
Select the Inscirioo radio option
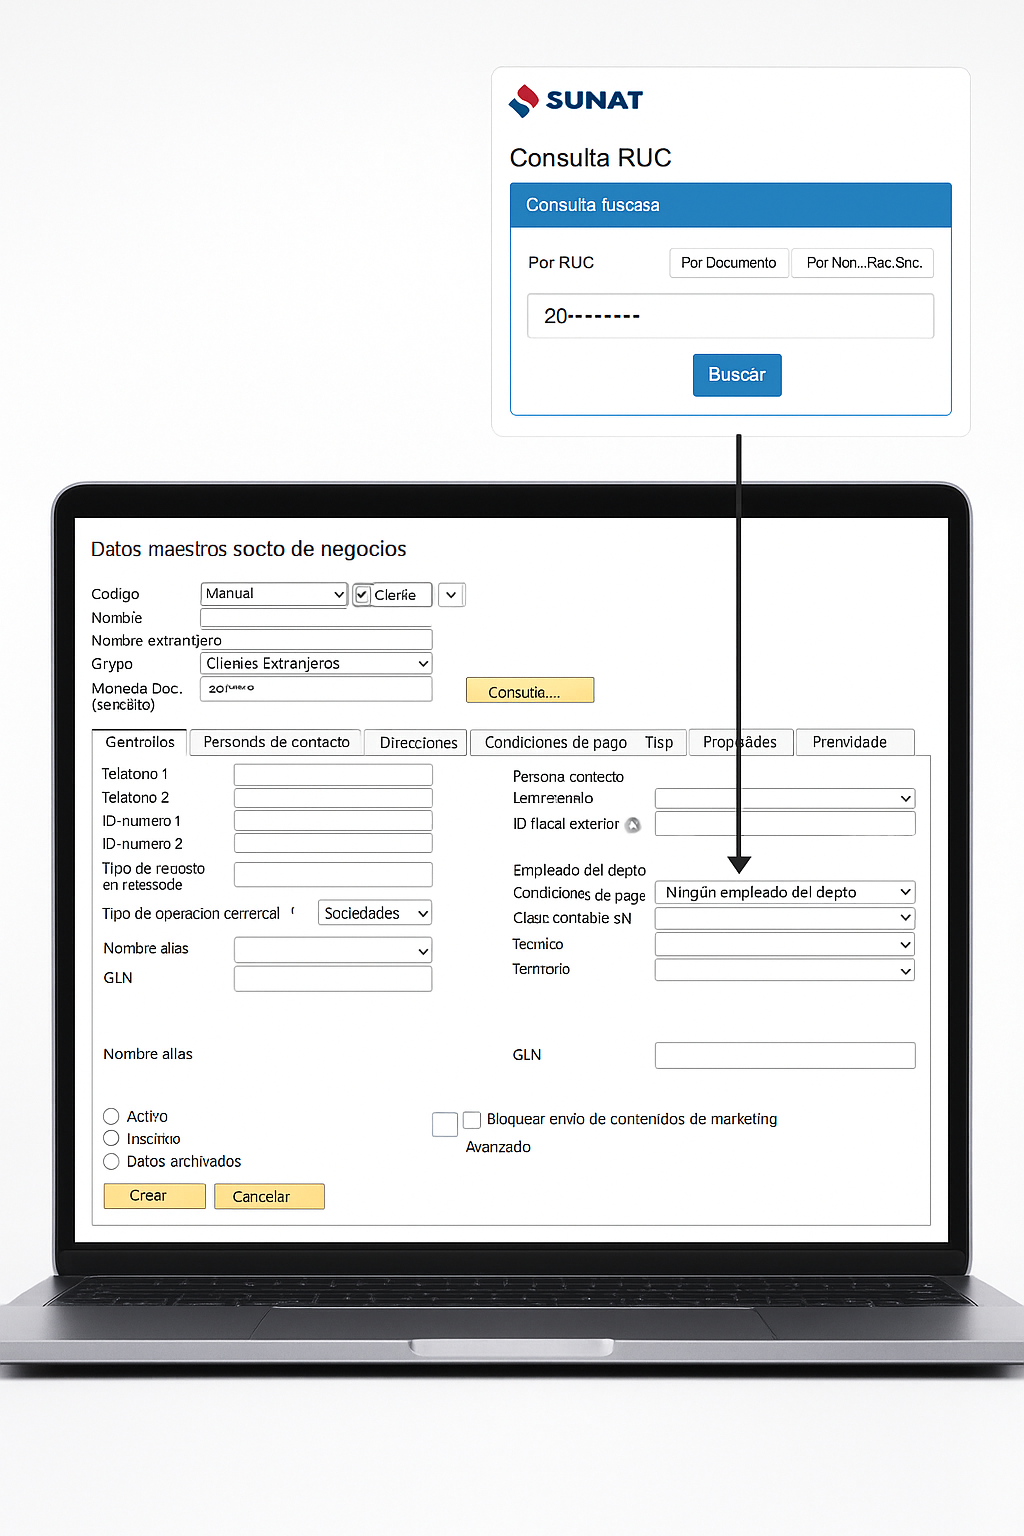pos(111,1138)
